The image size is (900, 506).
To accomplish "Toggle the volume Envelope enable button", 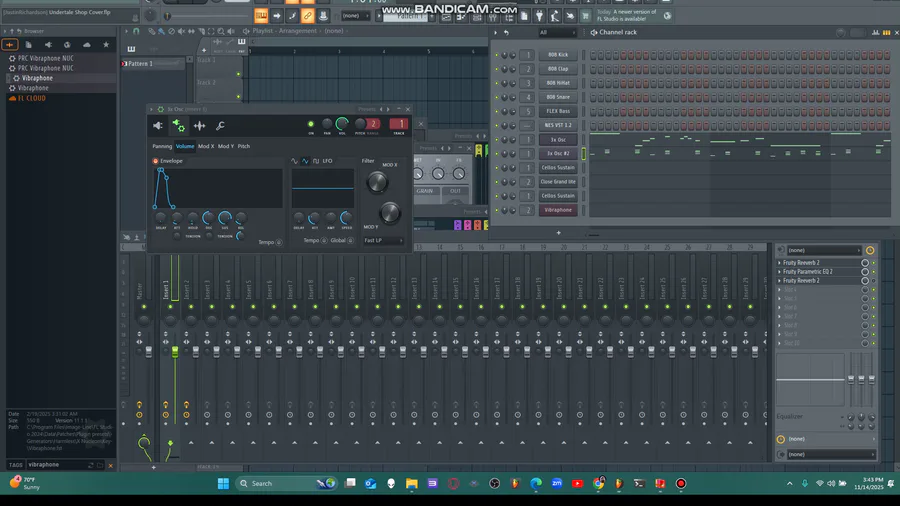I will pyautogui.click(x=156, y=161).
